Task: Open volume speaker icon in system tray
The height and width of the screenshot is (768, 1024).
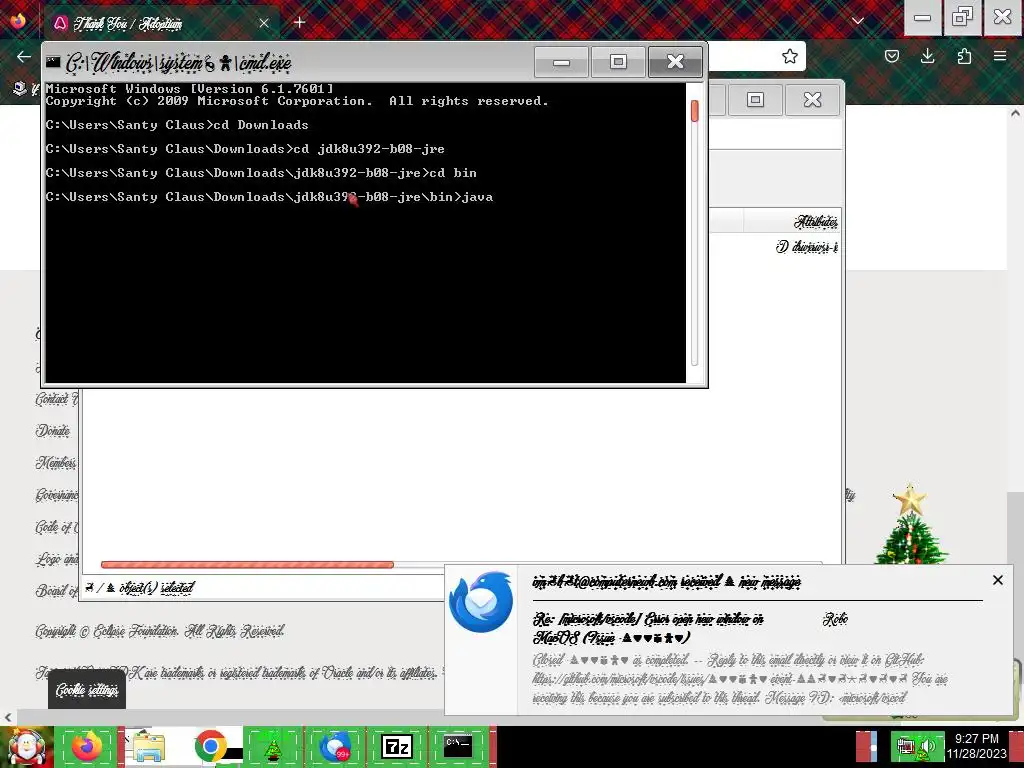Action: click(928, 746)
